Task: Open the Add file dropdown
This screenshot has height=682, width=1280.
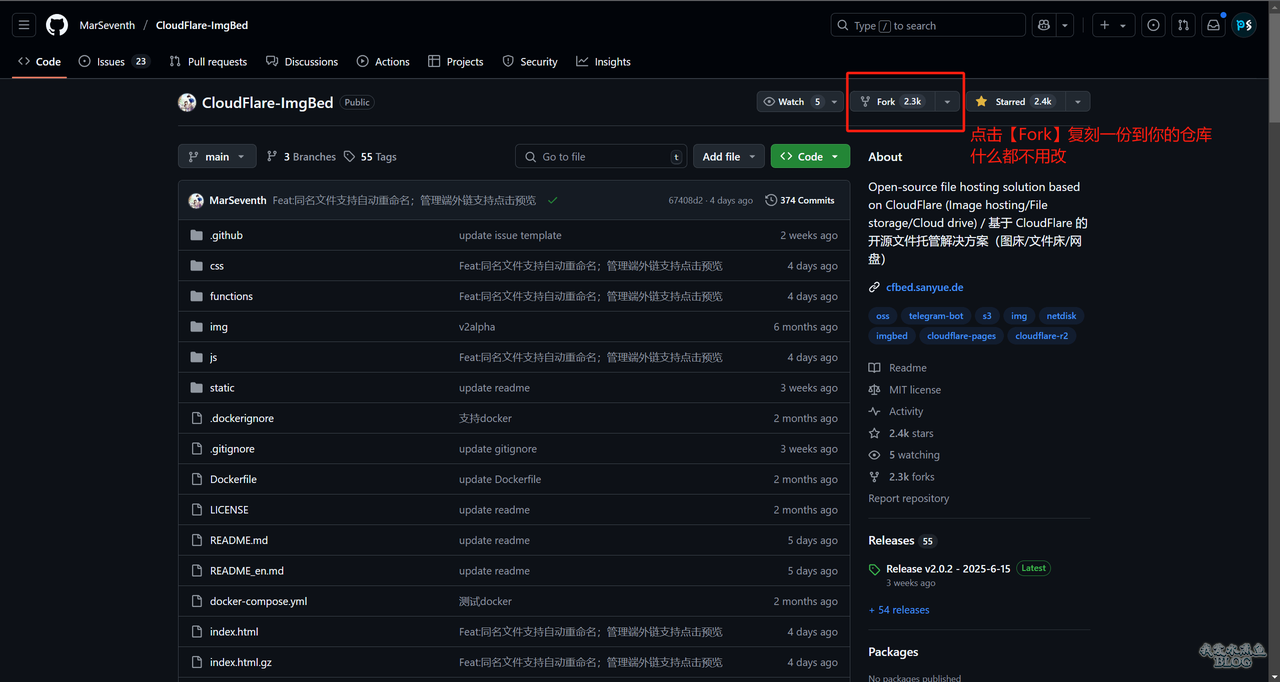Action: point(728,157)
